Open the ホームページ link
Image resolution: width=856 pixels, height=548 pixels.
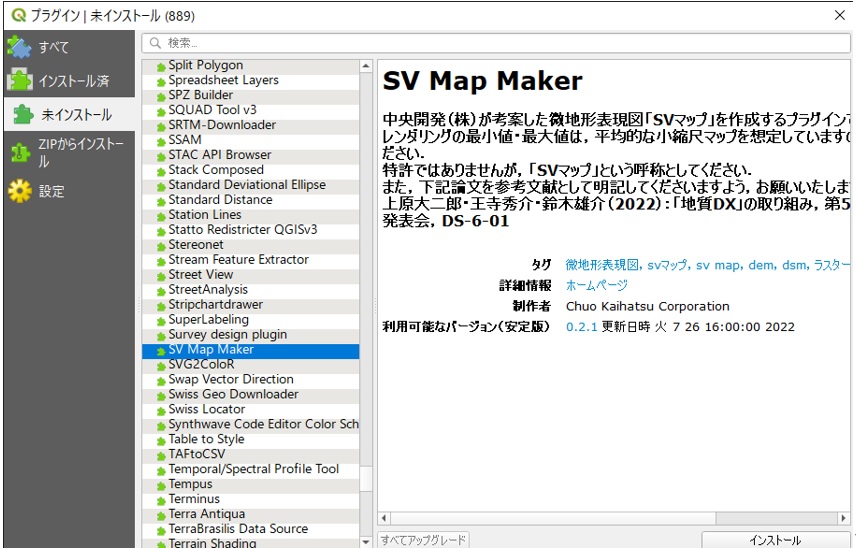[597, 285]
